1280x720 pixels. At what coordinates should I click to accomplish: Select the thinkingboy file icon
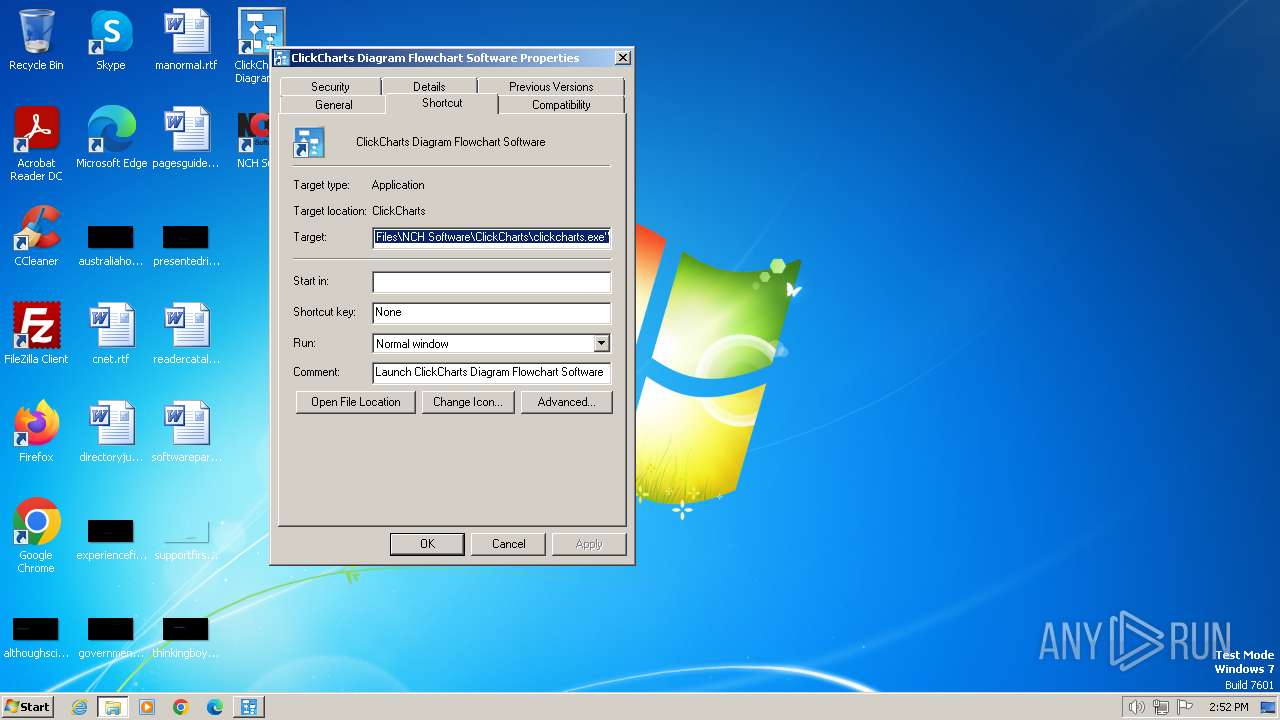(x=186, y=638)
